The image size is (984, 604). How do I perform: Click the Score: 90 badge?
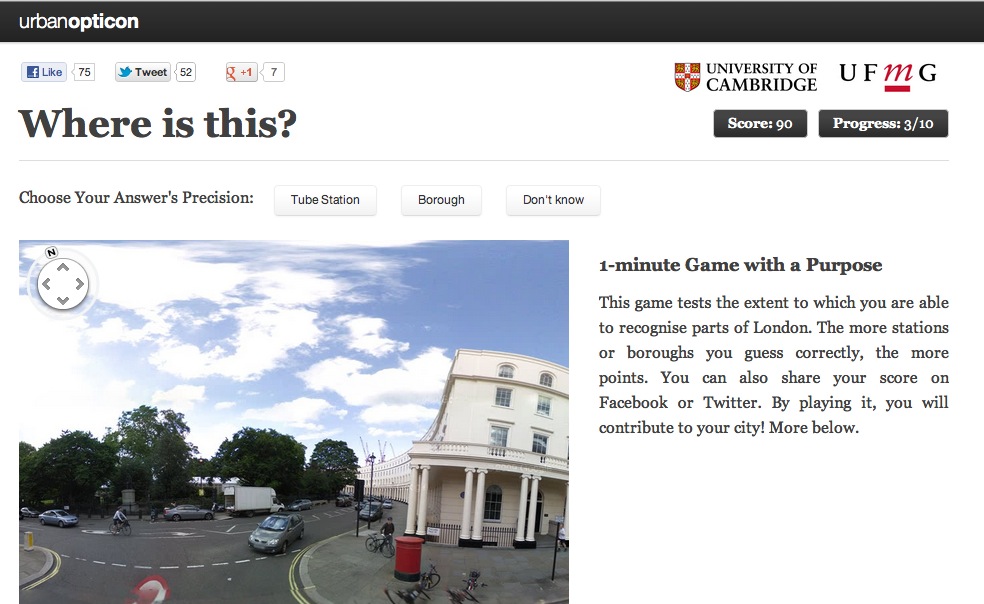[760, 123]
